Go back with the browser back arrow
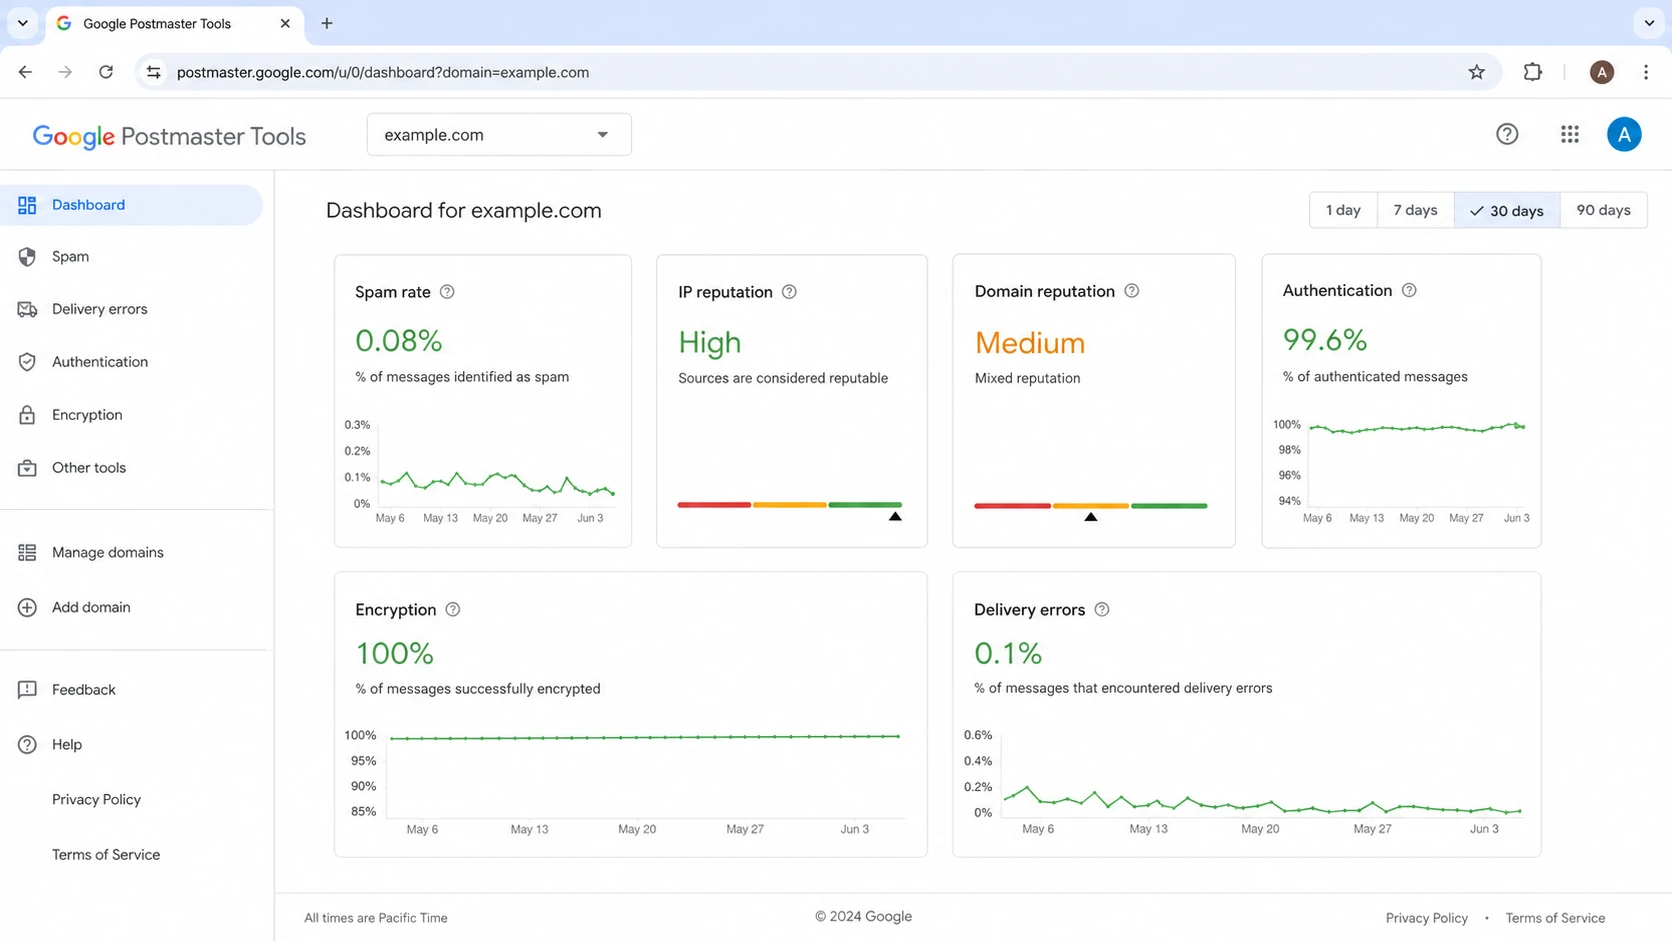The height and width of the screenshot is (941, 1672). tap(25, 72)
